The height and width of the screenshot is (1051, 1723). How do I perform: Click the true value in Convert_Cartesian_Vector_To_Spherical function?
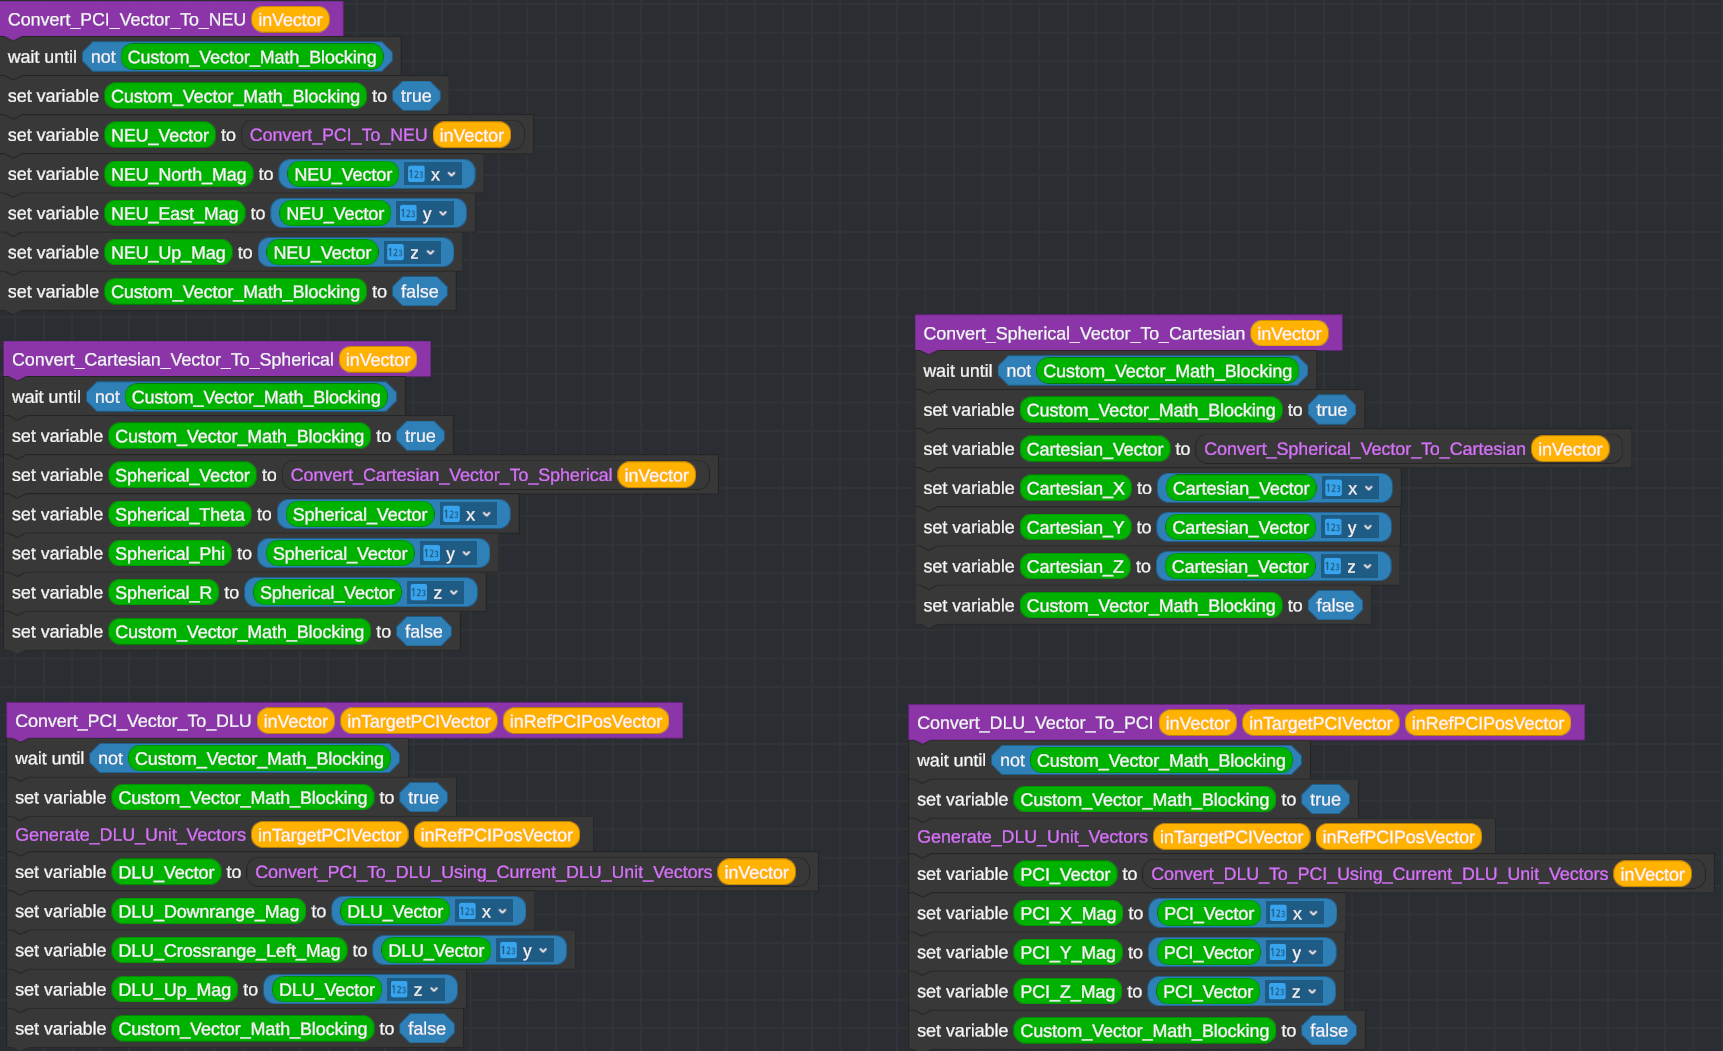(420, 436)
